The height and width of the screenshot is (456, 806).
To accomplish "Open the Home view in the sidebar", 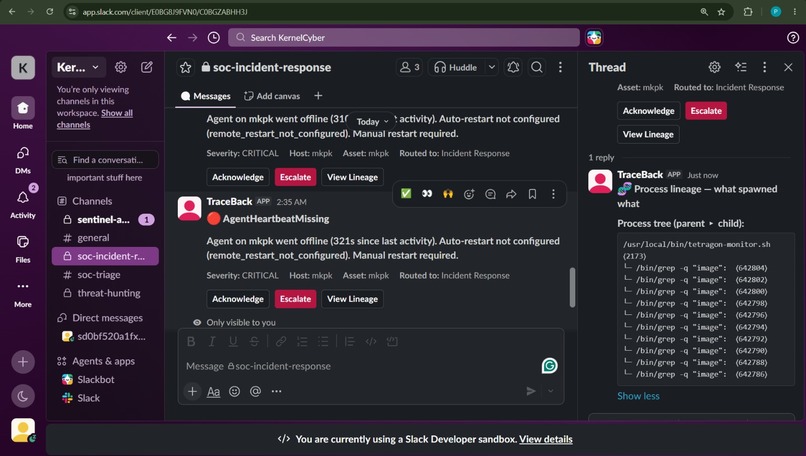I will point(23,113).
